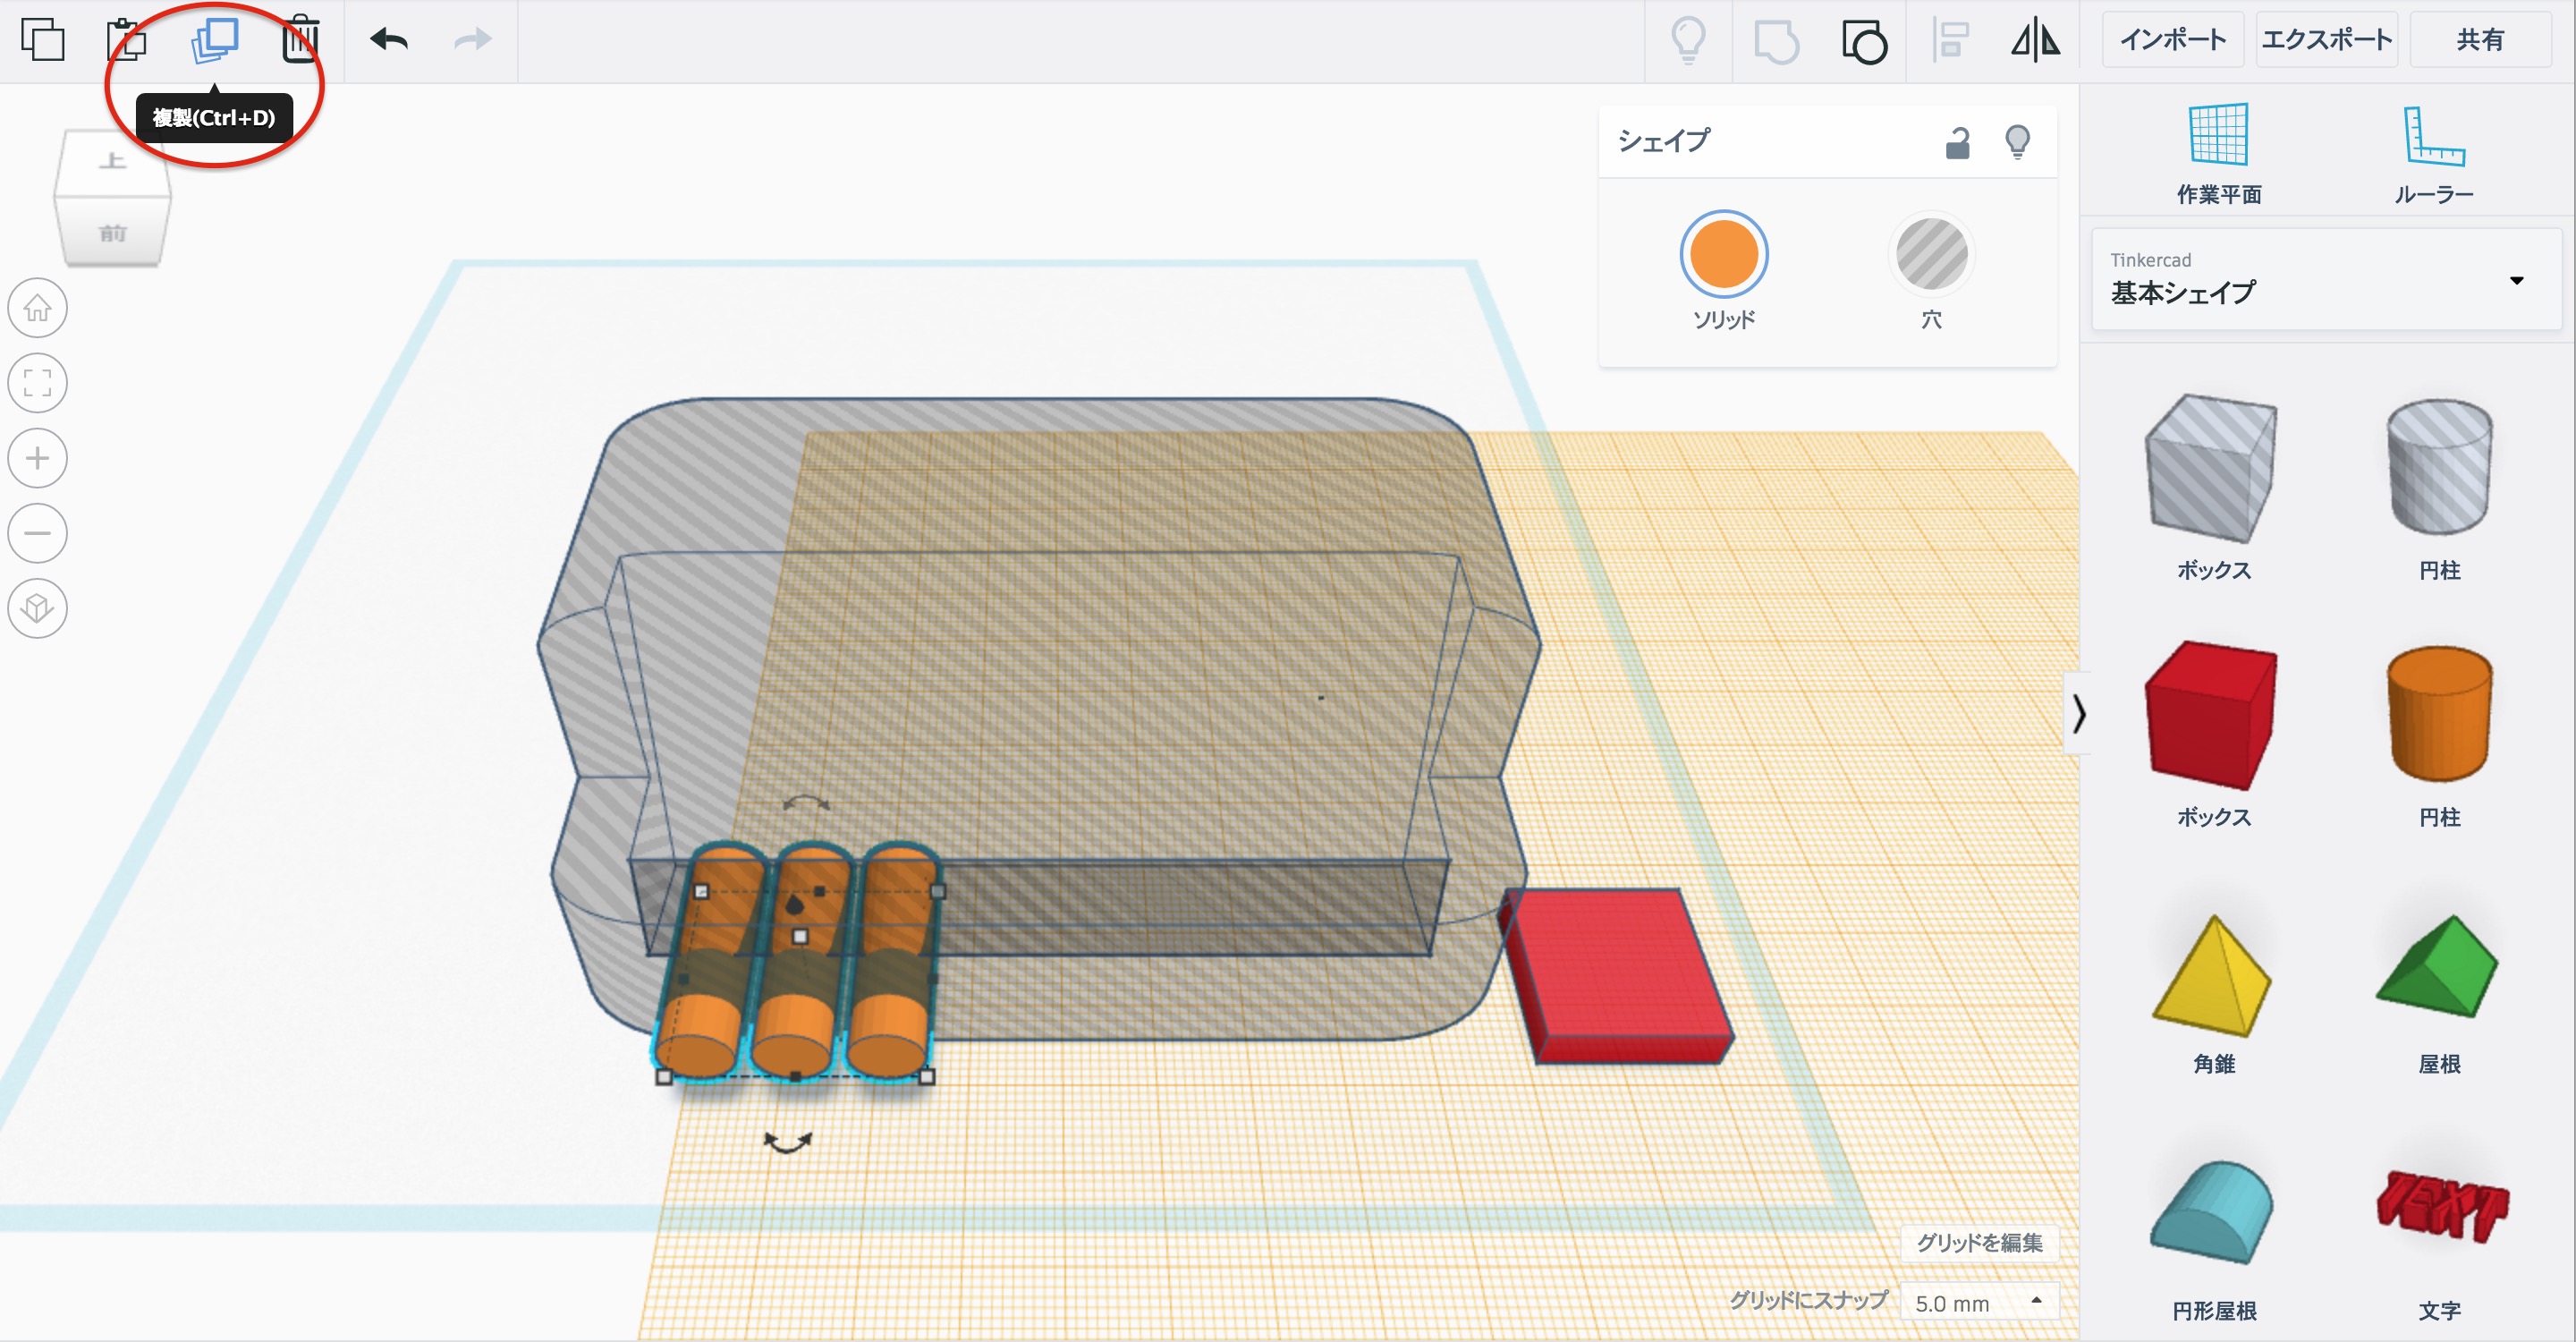Reset view with Home icon

[38, 308]
